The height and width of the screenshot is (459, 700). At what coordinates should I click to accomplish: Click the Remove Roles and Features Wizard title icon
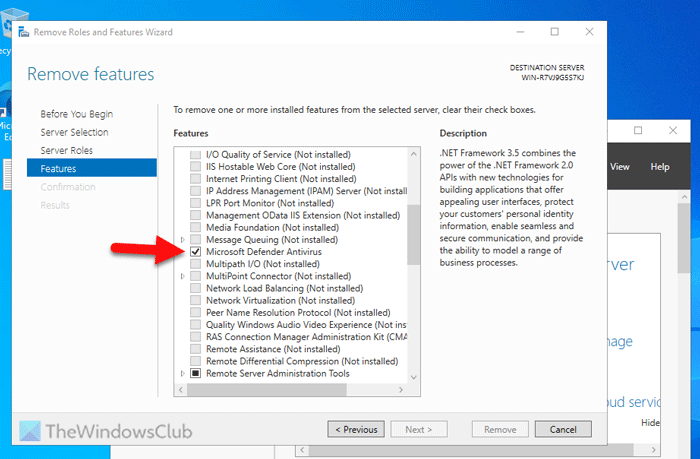coord(21,33)
